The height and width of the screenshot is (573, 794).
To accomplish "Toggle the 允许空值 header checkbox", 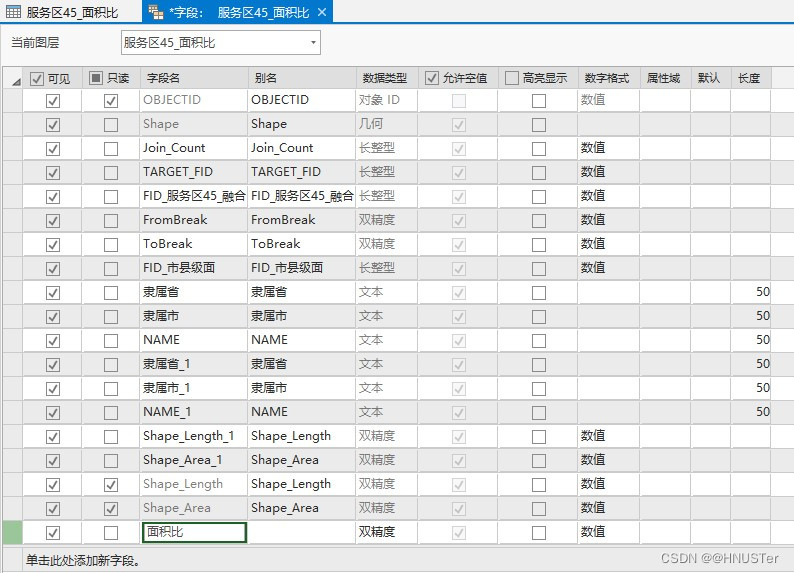I will 431,78.
